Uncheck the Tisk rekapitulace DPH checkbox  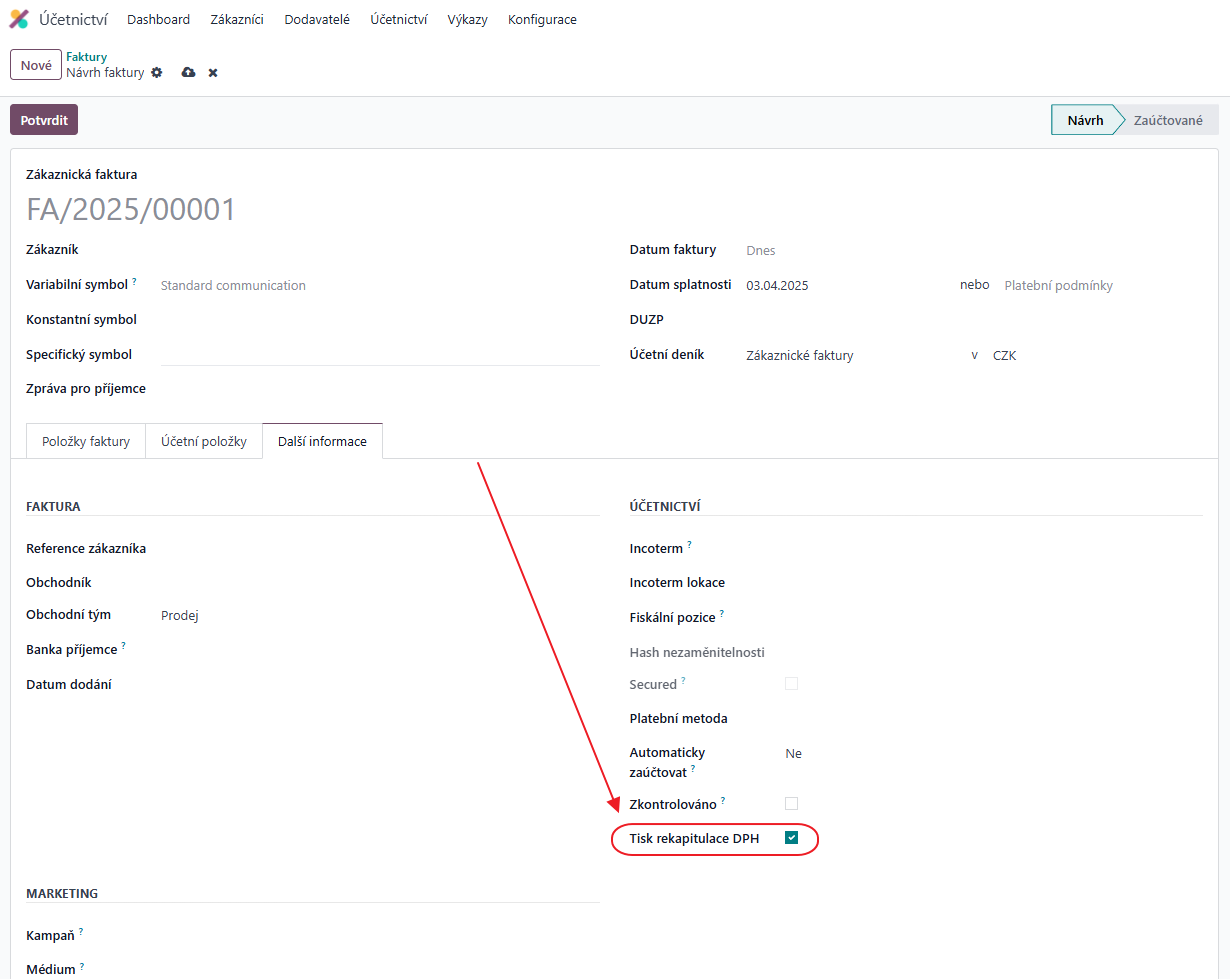click(792, 838)
